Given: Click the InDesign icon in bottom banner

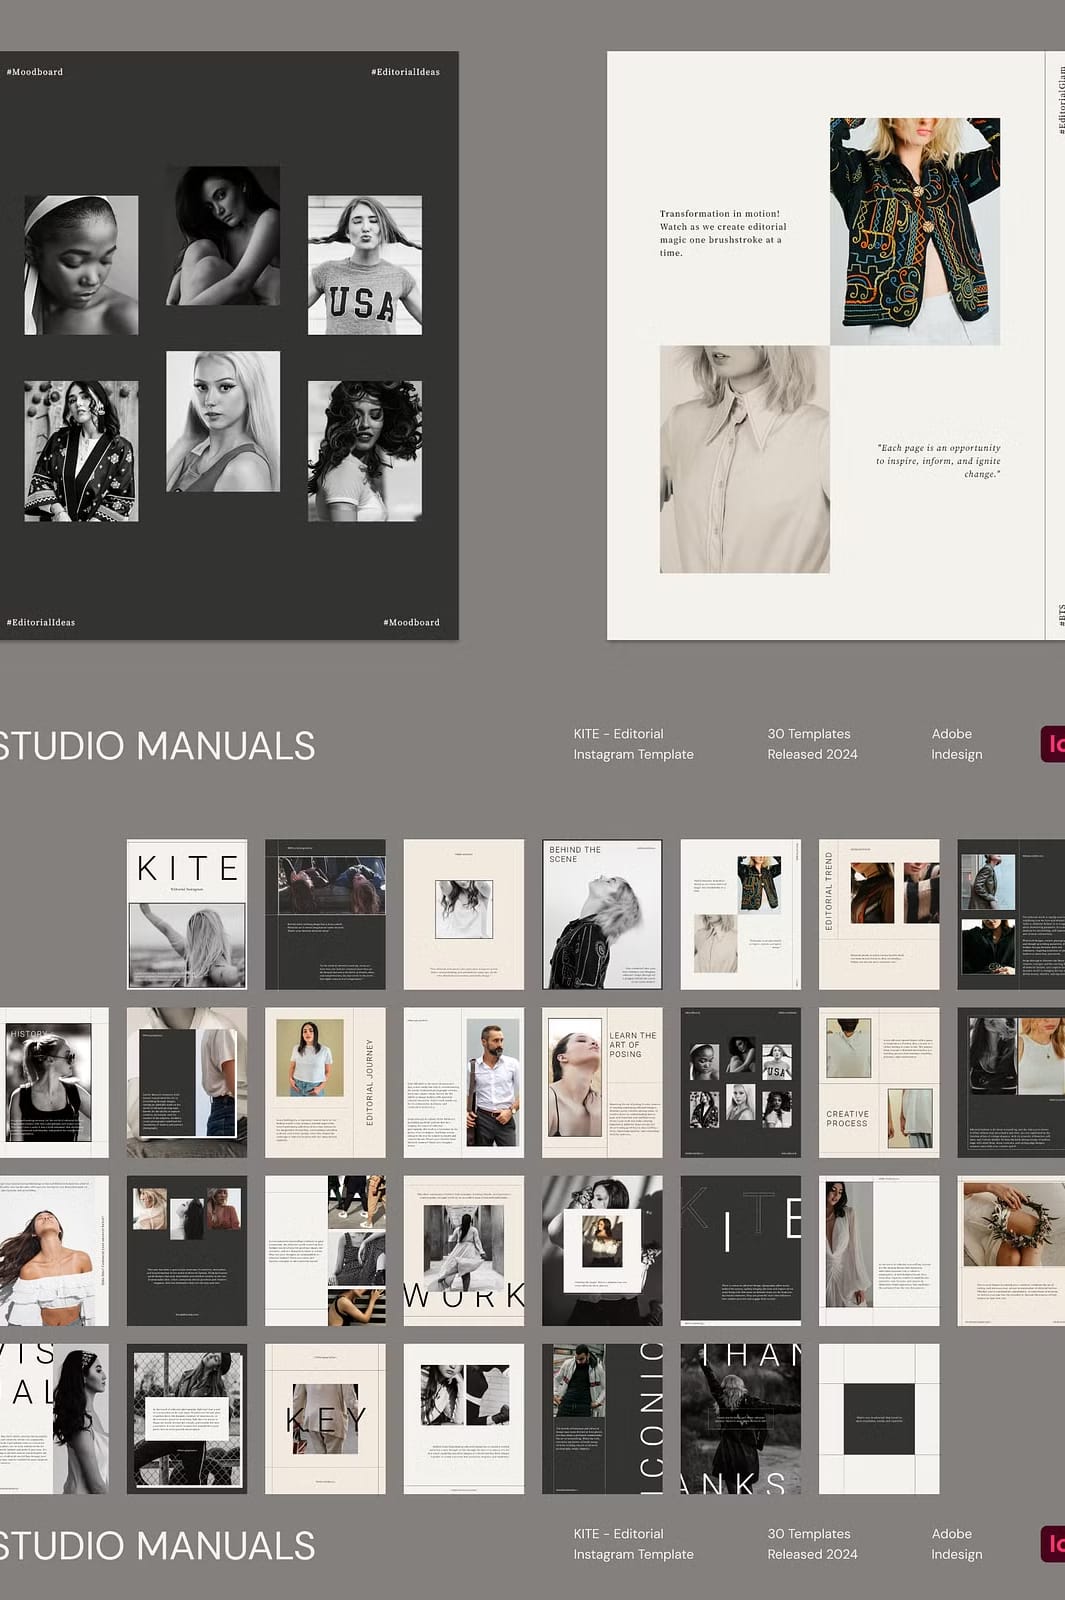Looking at the screenshot, I should tap(1053, 1544).
